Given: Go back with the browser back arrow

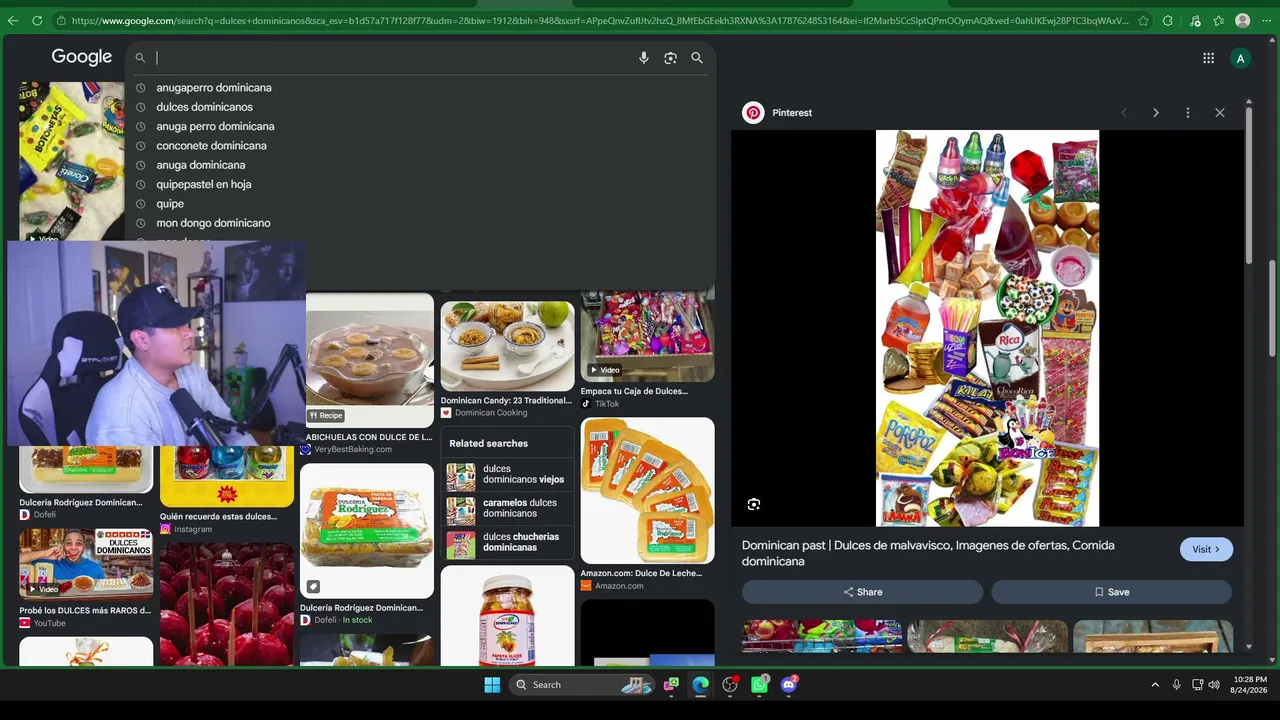Looking at the screenshot, I should click(x=14, y=20).
